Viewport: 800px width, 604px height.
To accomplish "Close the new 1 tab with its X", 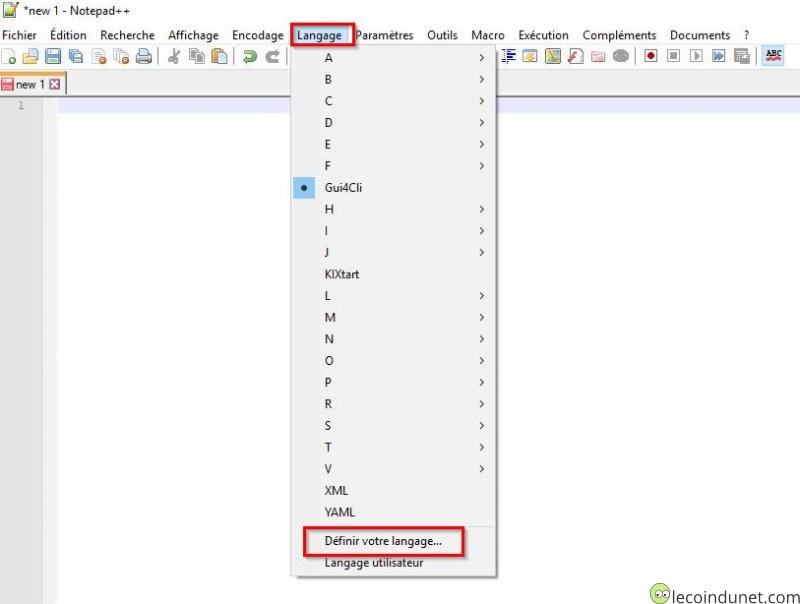I will coord(55,84).
